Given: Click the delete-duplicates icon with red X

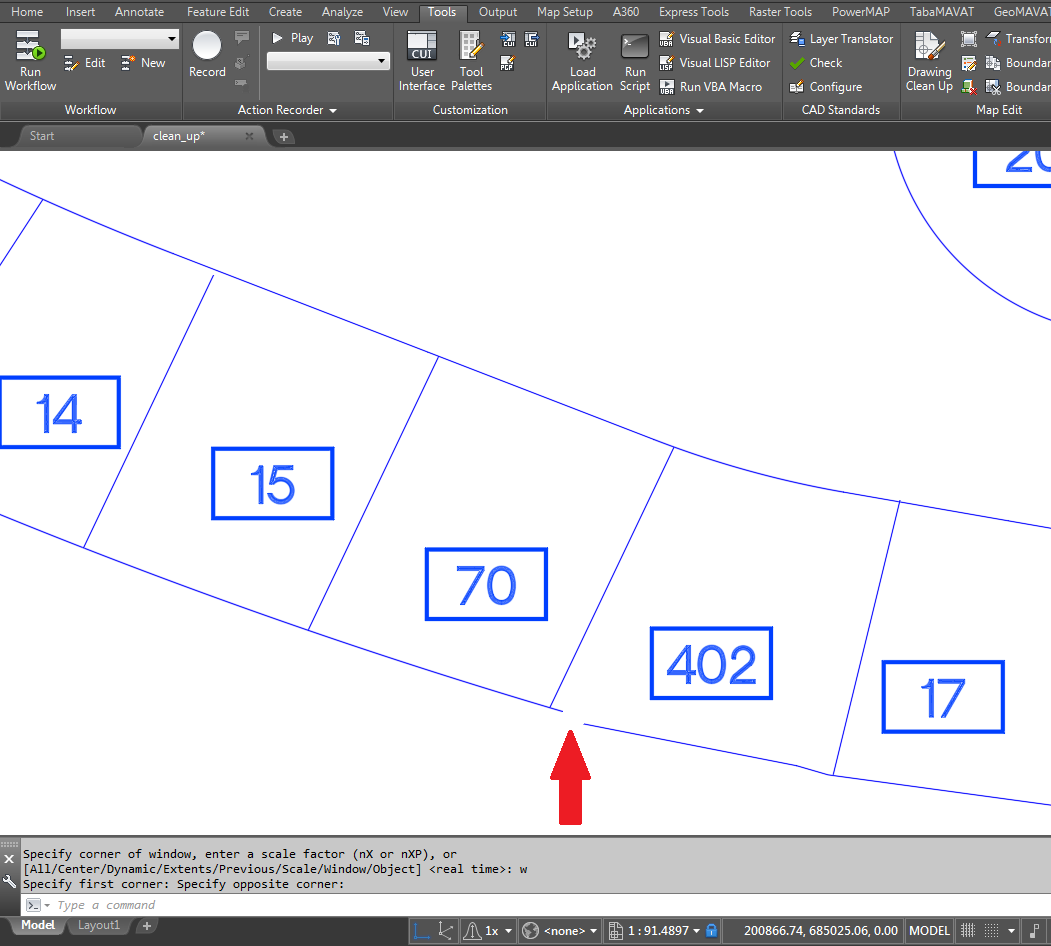Looking at the screenshot, I should tap(969, 86).
